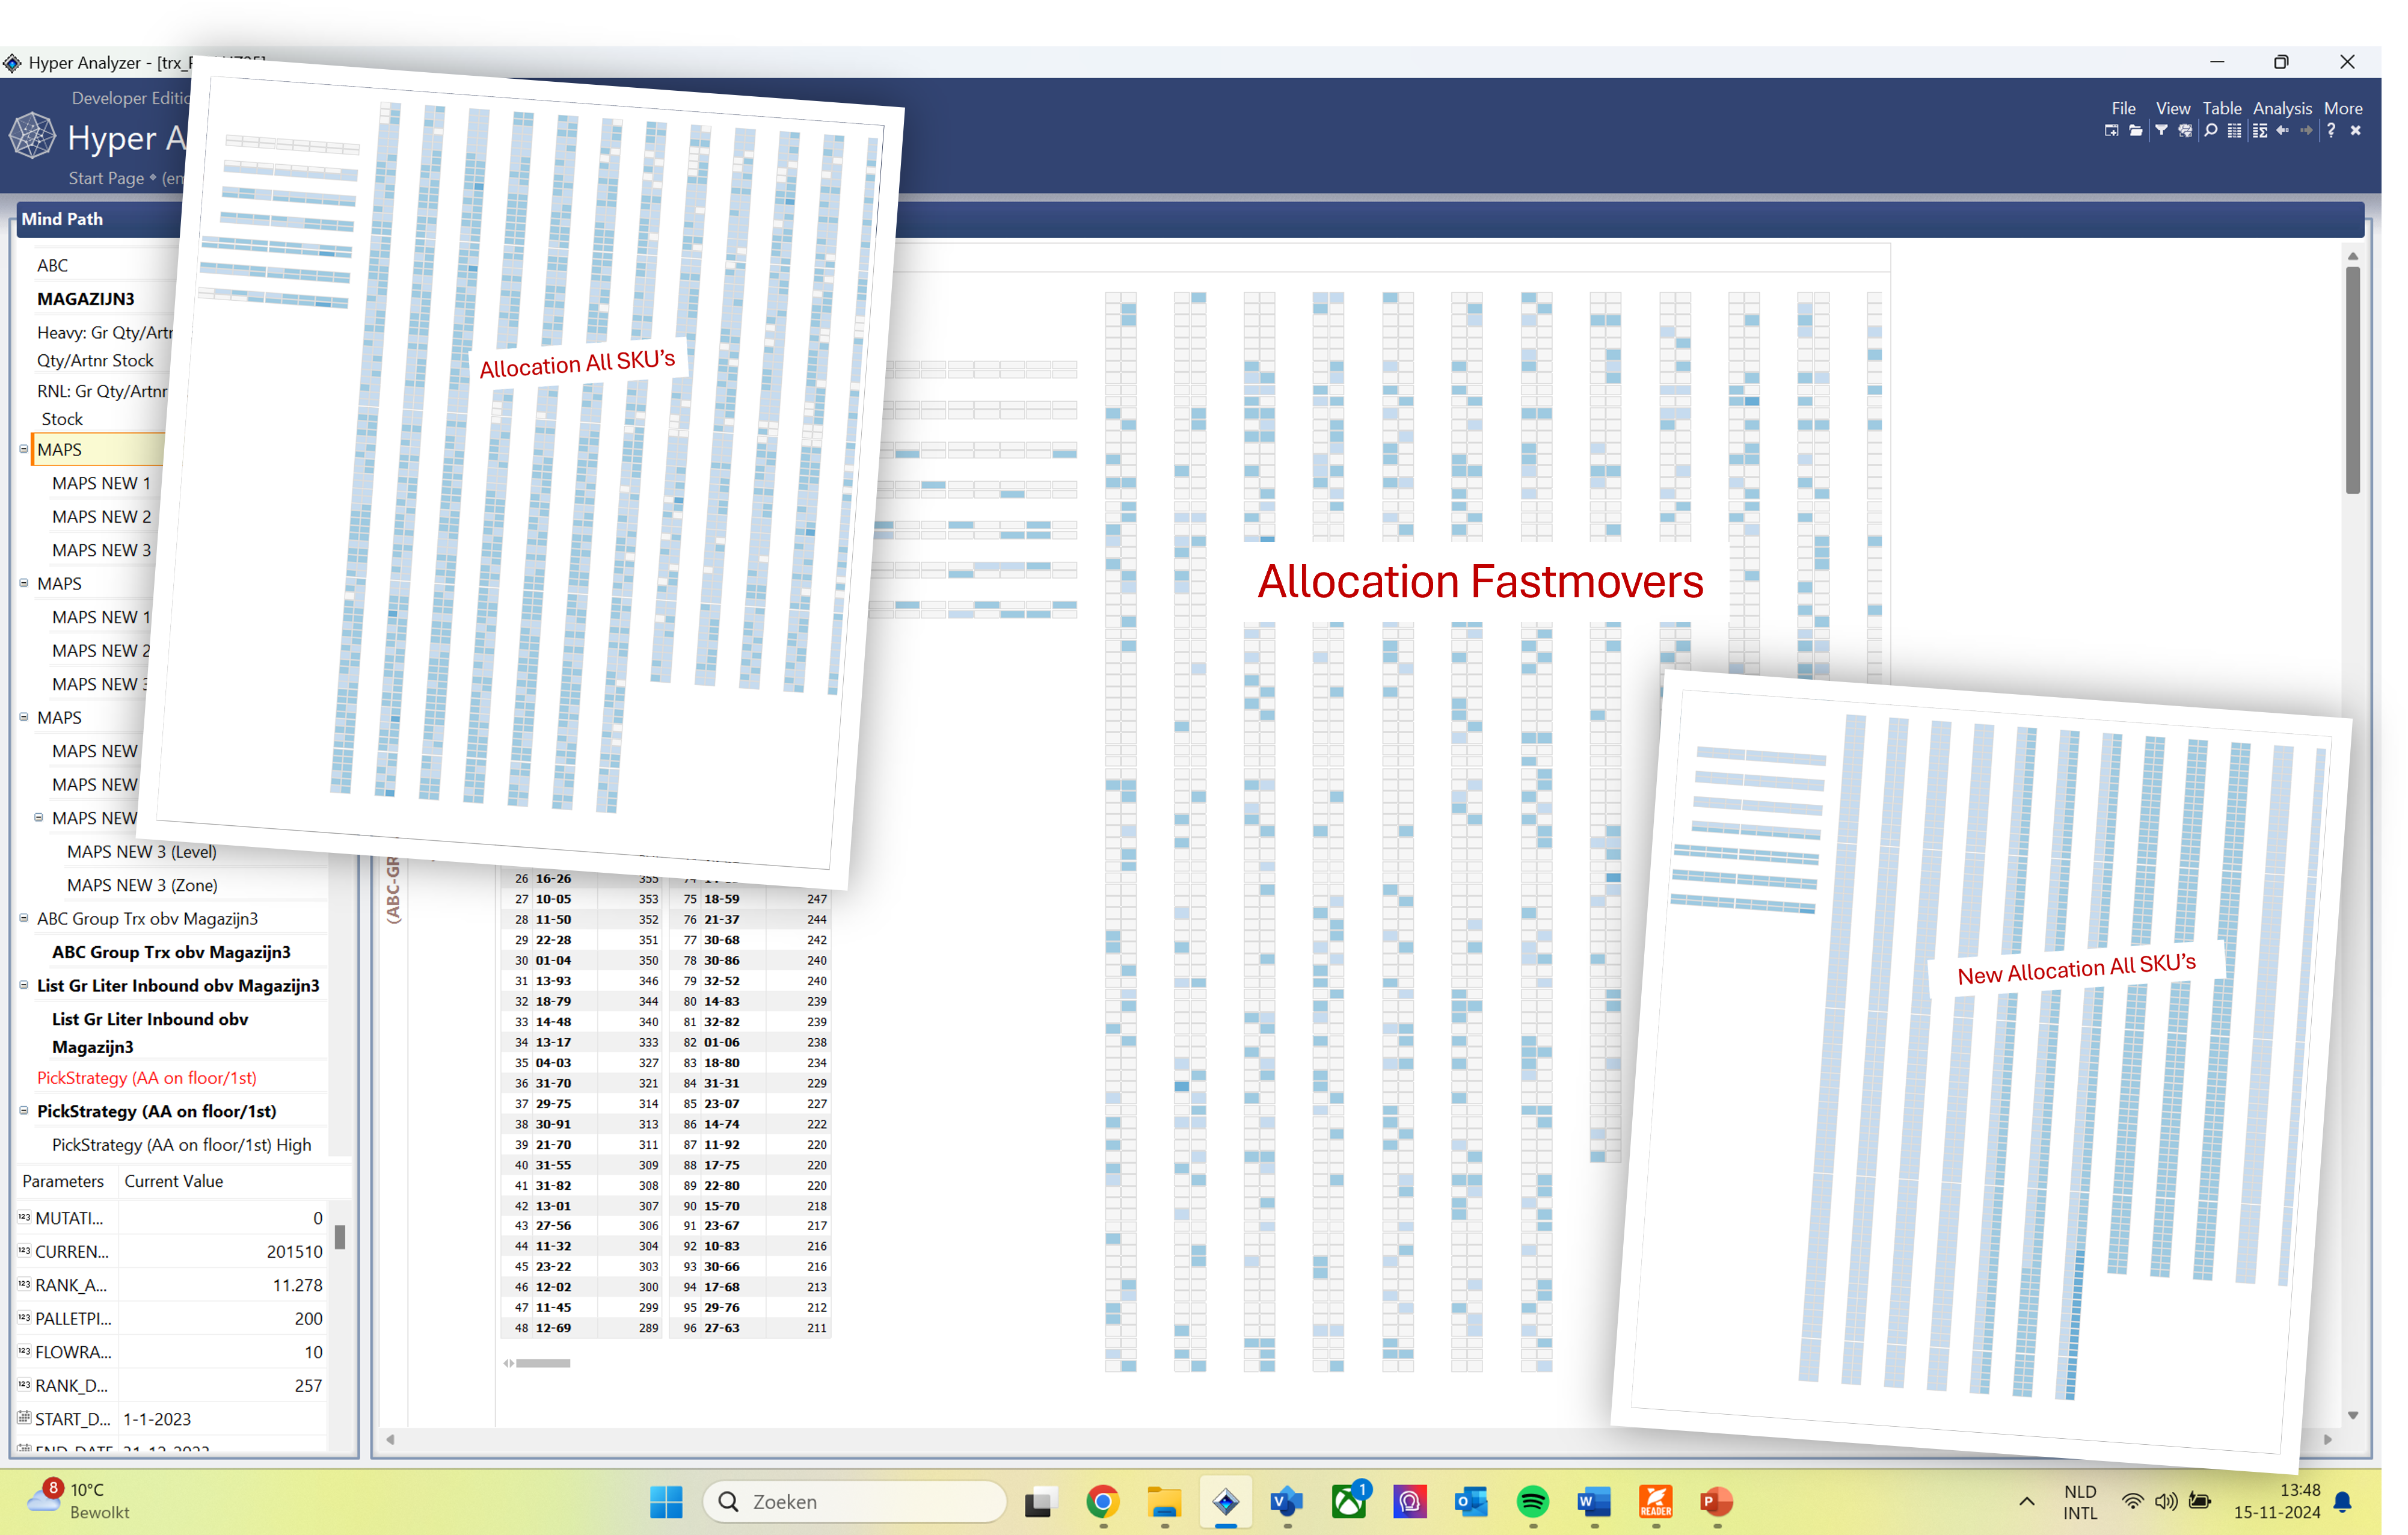Image resolution: width=2408 pixels, height=1535 pixels.
Task: Select PickStrategy (AA on floor/1st) High
Action: (181, 1144)
